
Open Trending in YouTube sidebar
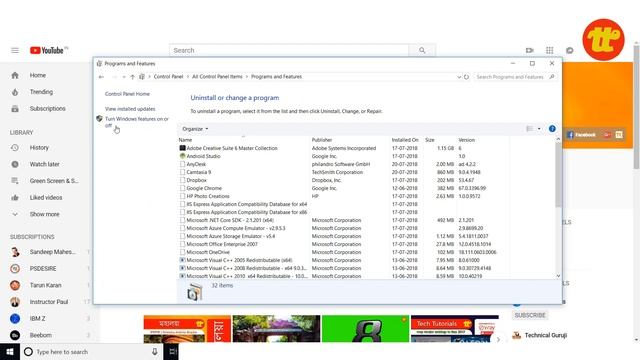point(41,92)
